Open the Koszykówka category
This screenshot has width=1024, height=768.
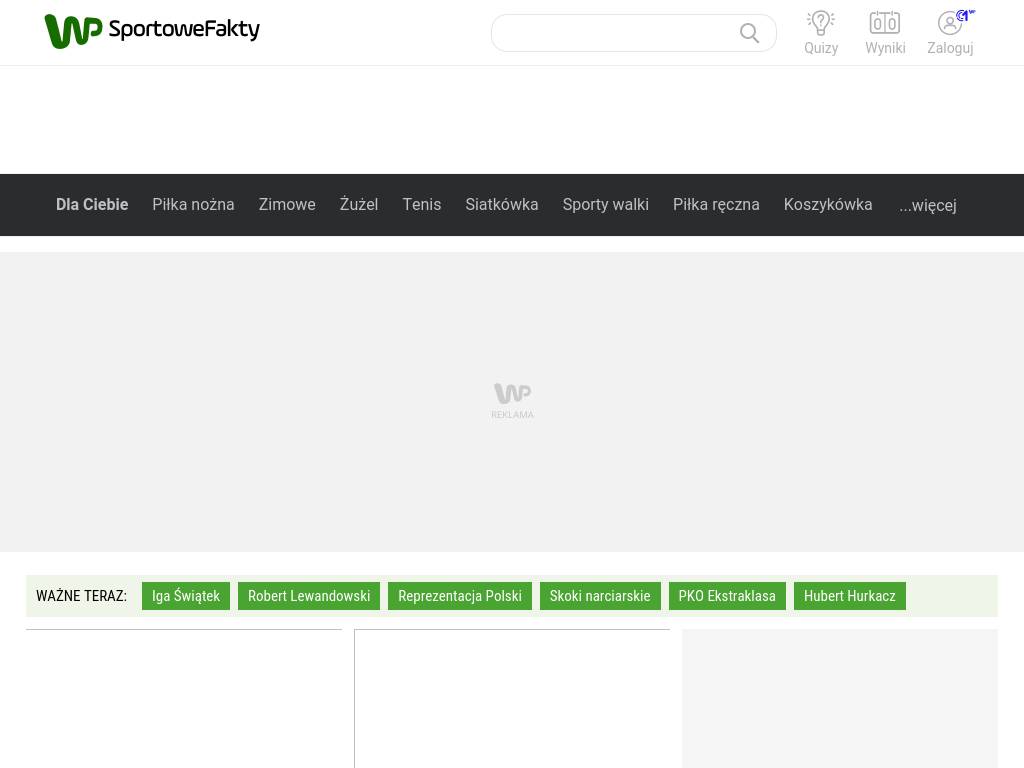tap(828, 204)
